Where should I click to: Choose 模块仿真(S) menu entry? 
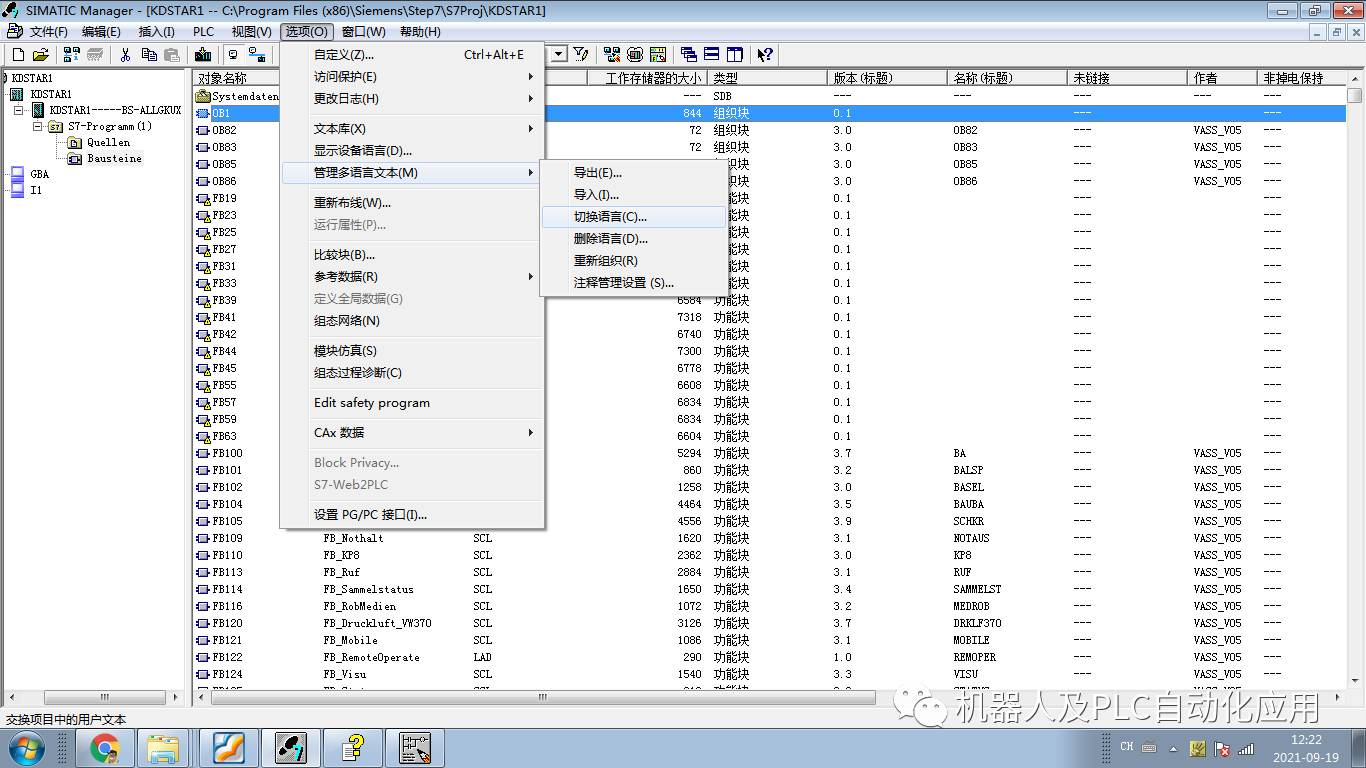[x=412, y=351]
